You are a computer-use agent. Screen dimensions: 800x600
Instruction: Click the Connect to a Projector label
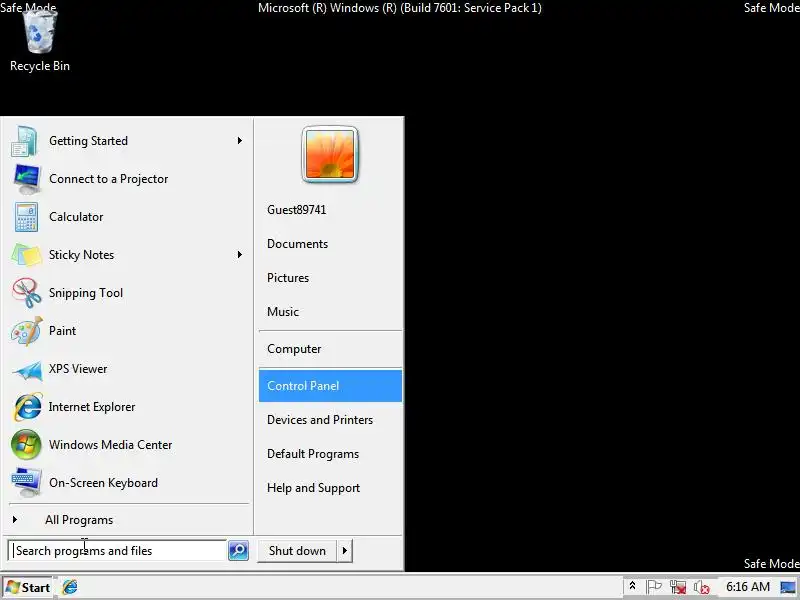click(108, 179)
